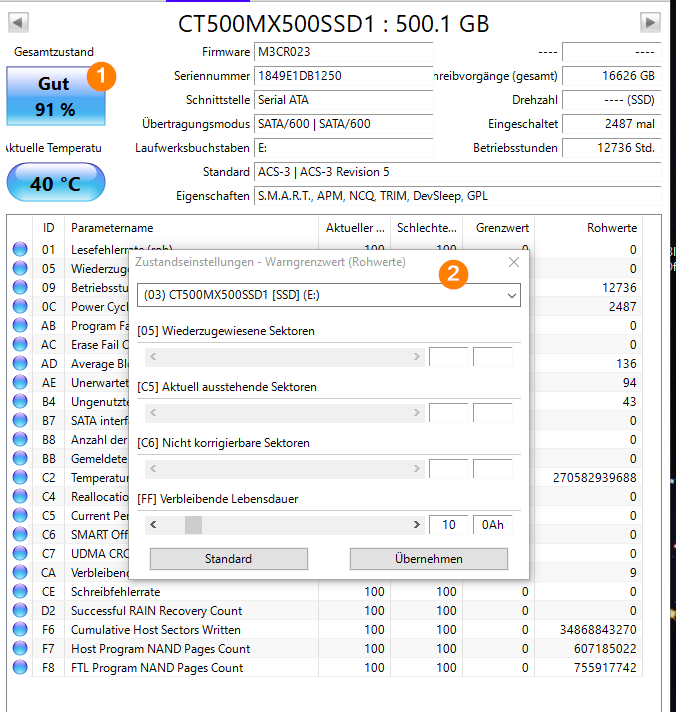Click the Standard button
The width and height of the screenshot is (676, 712).
coord(229,559)
